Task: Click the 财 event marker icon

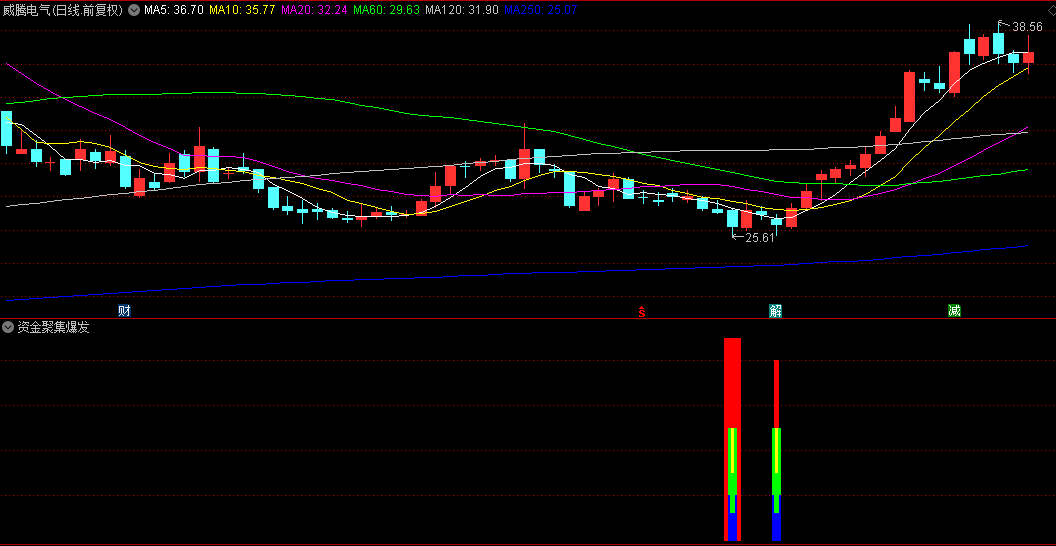Action: pos(124,310)
